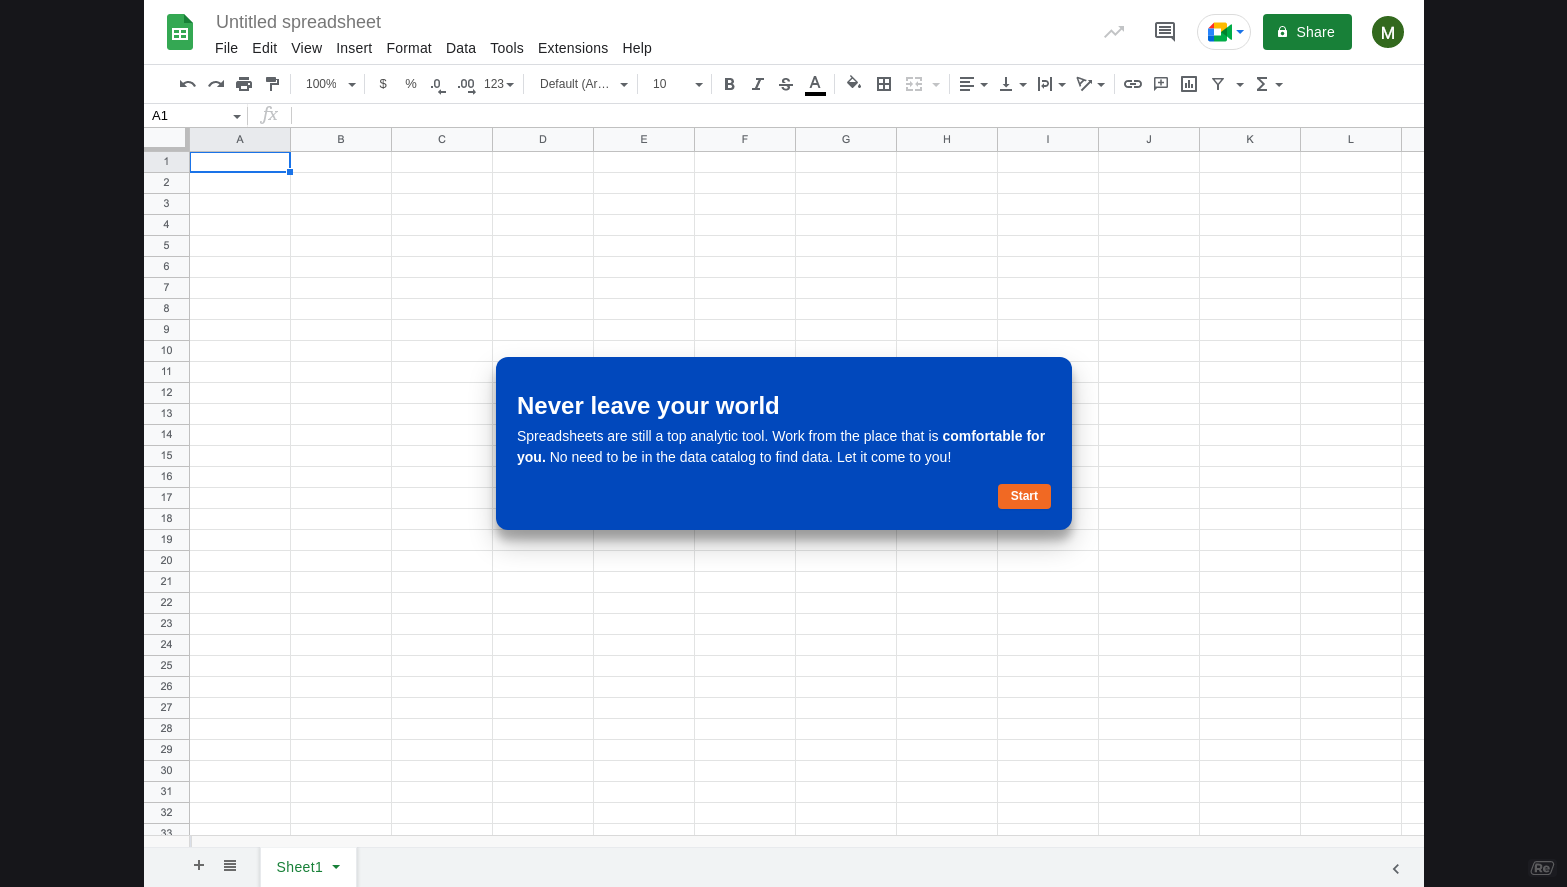Click the Start button in the dialog
This screenshot has height=887, width=1567.
[1024, 496]
